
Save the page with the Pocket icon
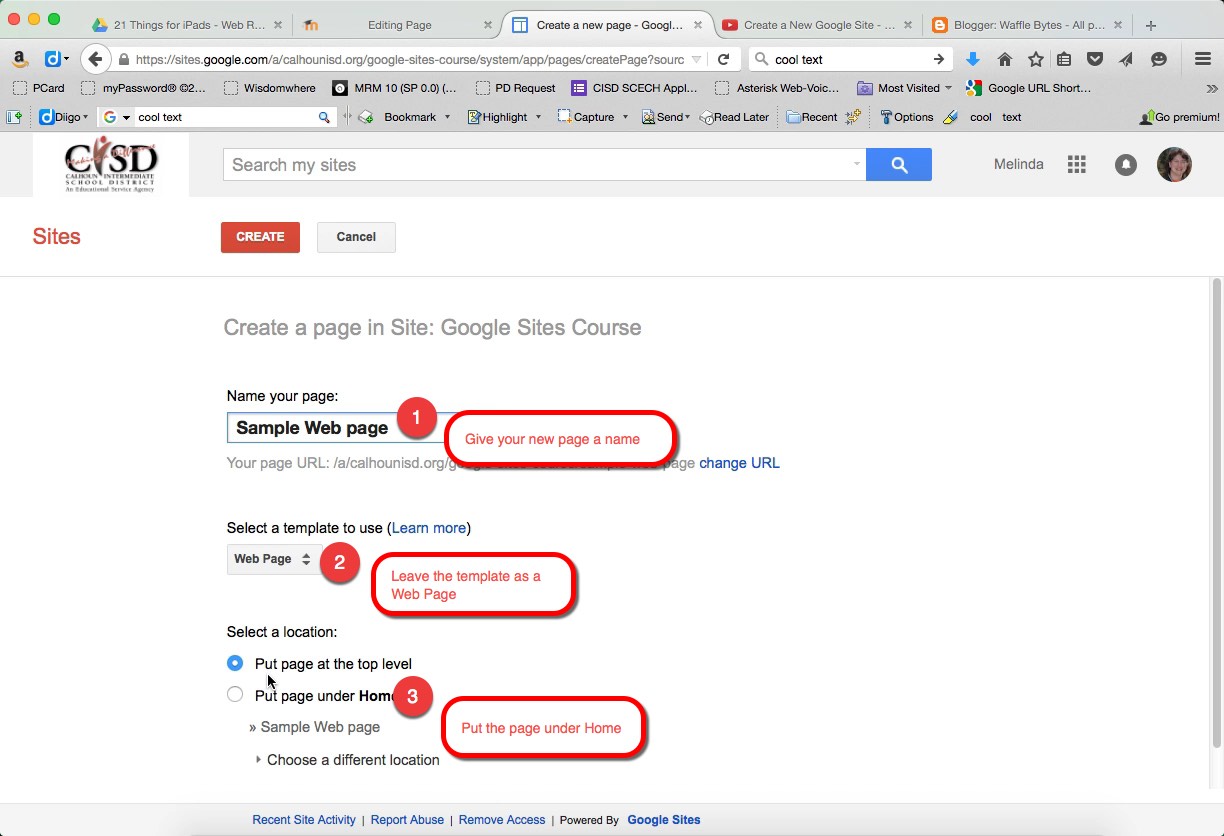click(1095, 59)
